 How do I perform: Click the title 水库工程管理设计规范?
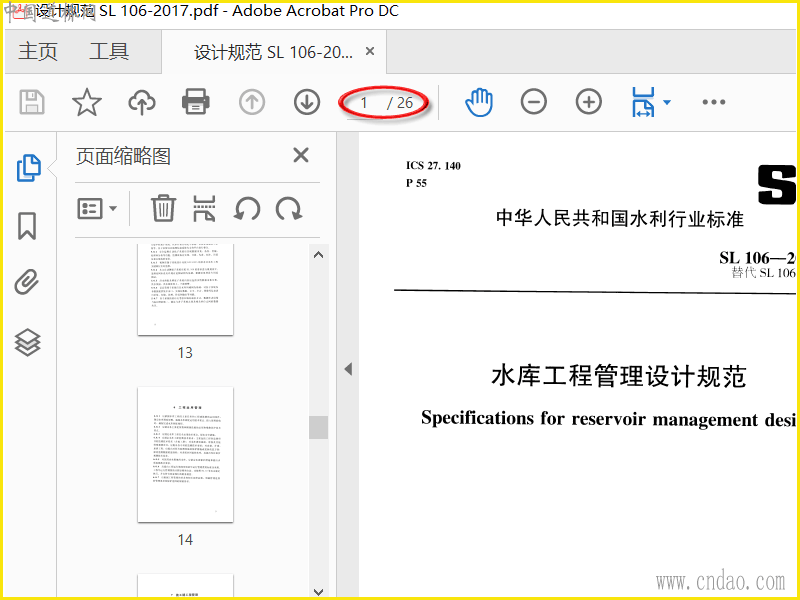coord(619,377)
